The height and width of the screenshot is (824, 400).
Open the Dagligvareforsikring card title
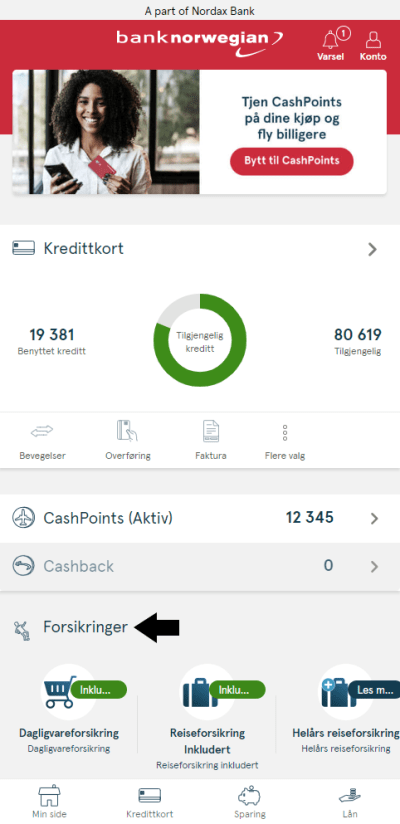[69, 733]
